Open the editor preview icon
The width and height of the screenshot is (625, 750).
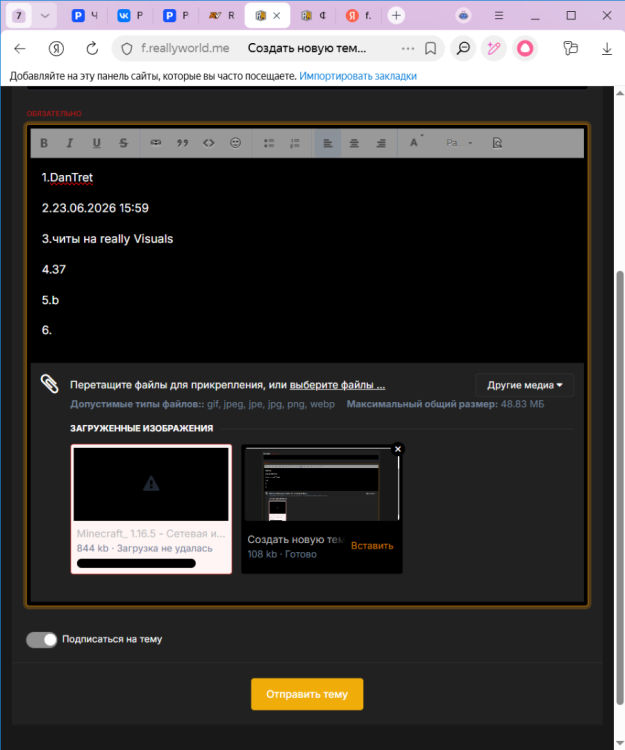pyautogui.click(x=497, y=143)
